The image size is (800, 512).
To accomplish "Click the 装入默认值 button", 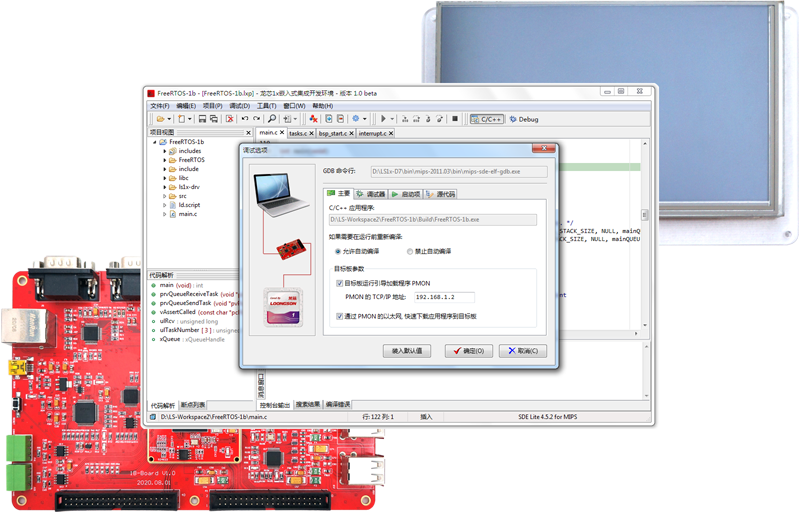I will (407, 351).
